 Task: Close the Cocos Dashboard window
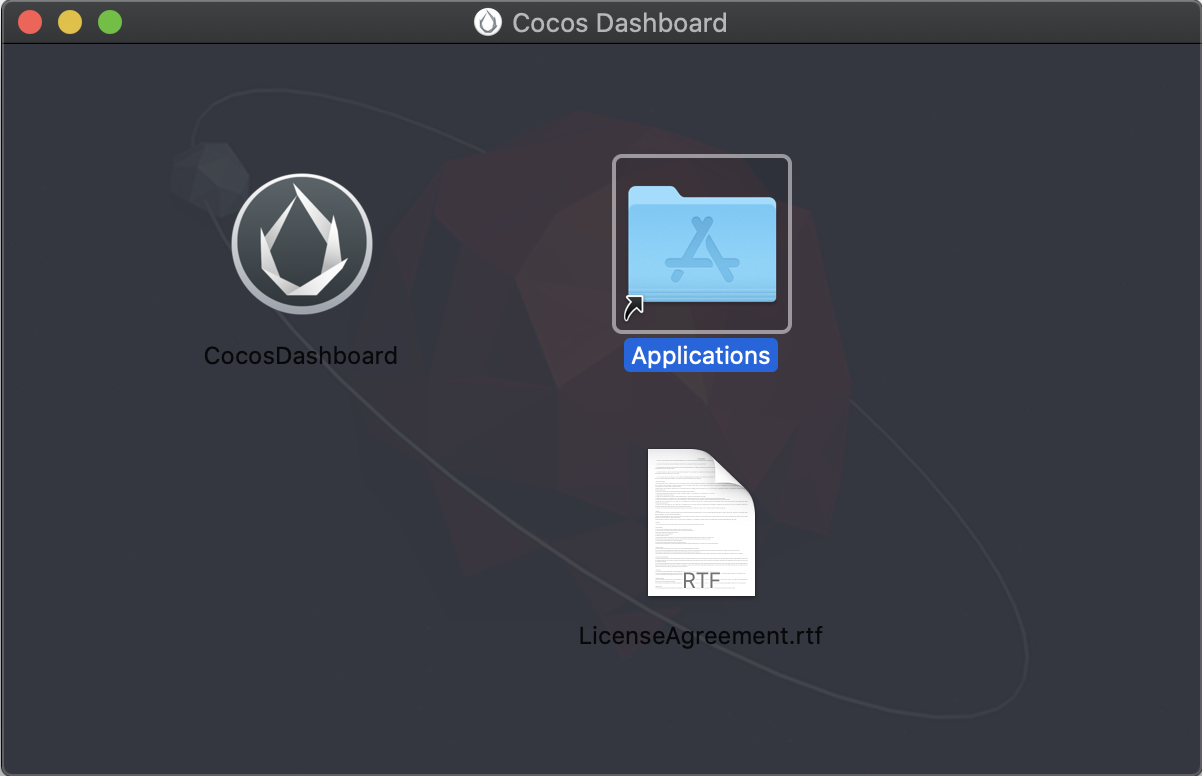(30, 22)
